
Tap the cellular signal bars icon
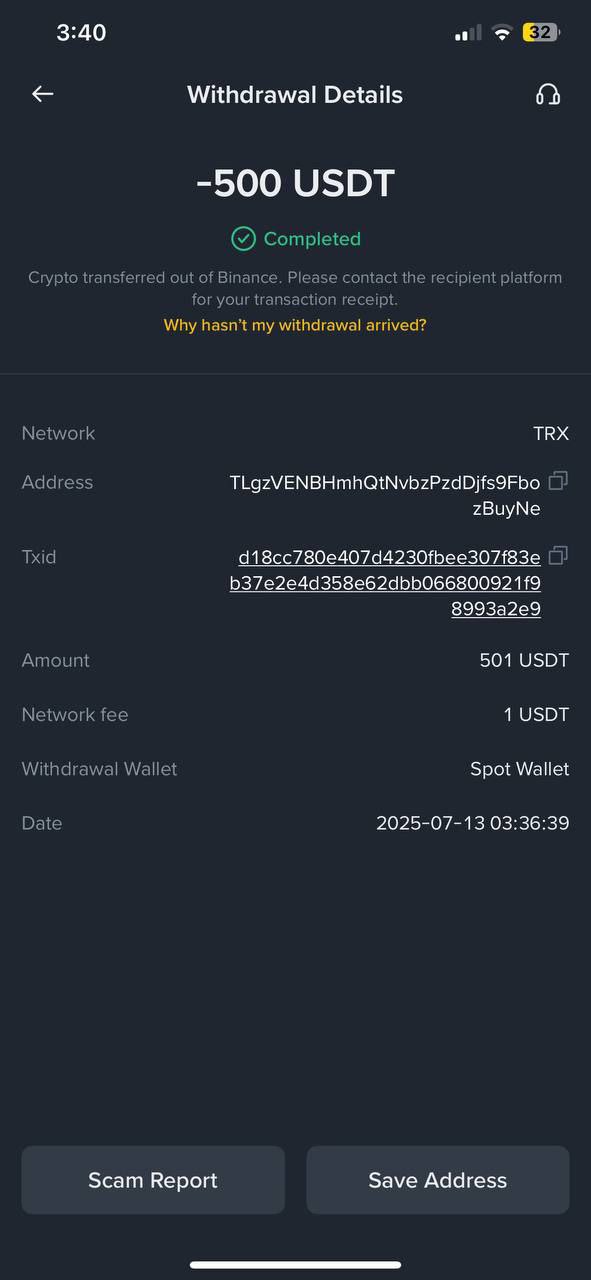[468, 33]
